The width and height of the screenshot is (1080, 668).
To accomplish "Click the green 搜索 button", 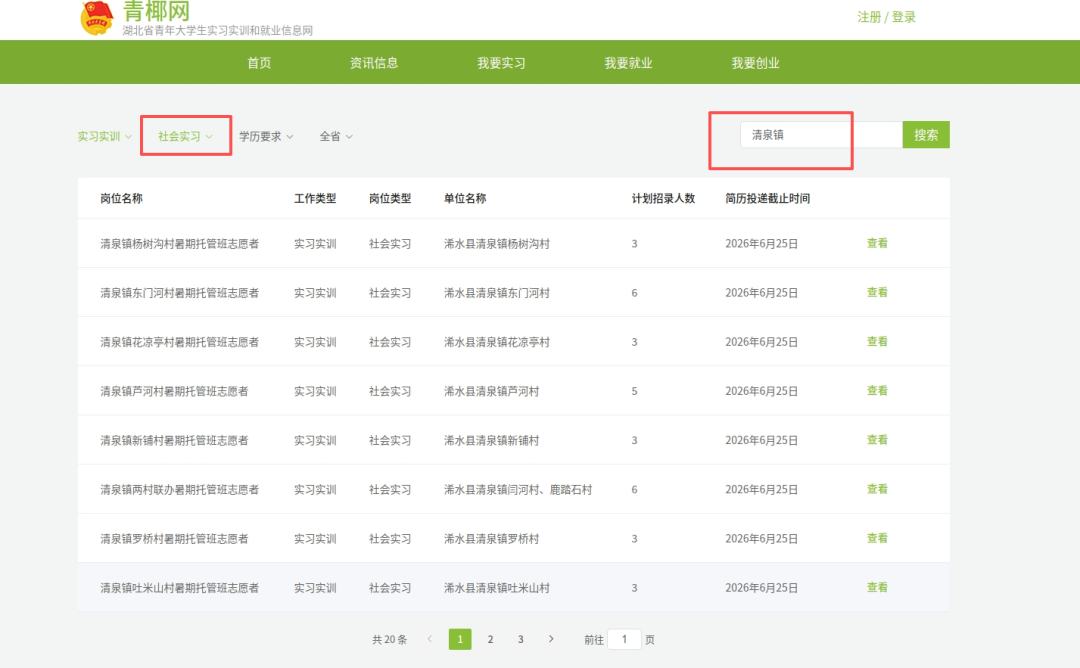I will point(926,135).
